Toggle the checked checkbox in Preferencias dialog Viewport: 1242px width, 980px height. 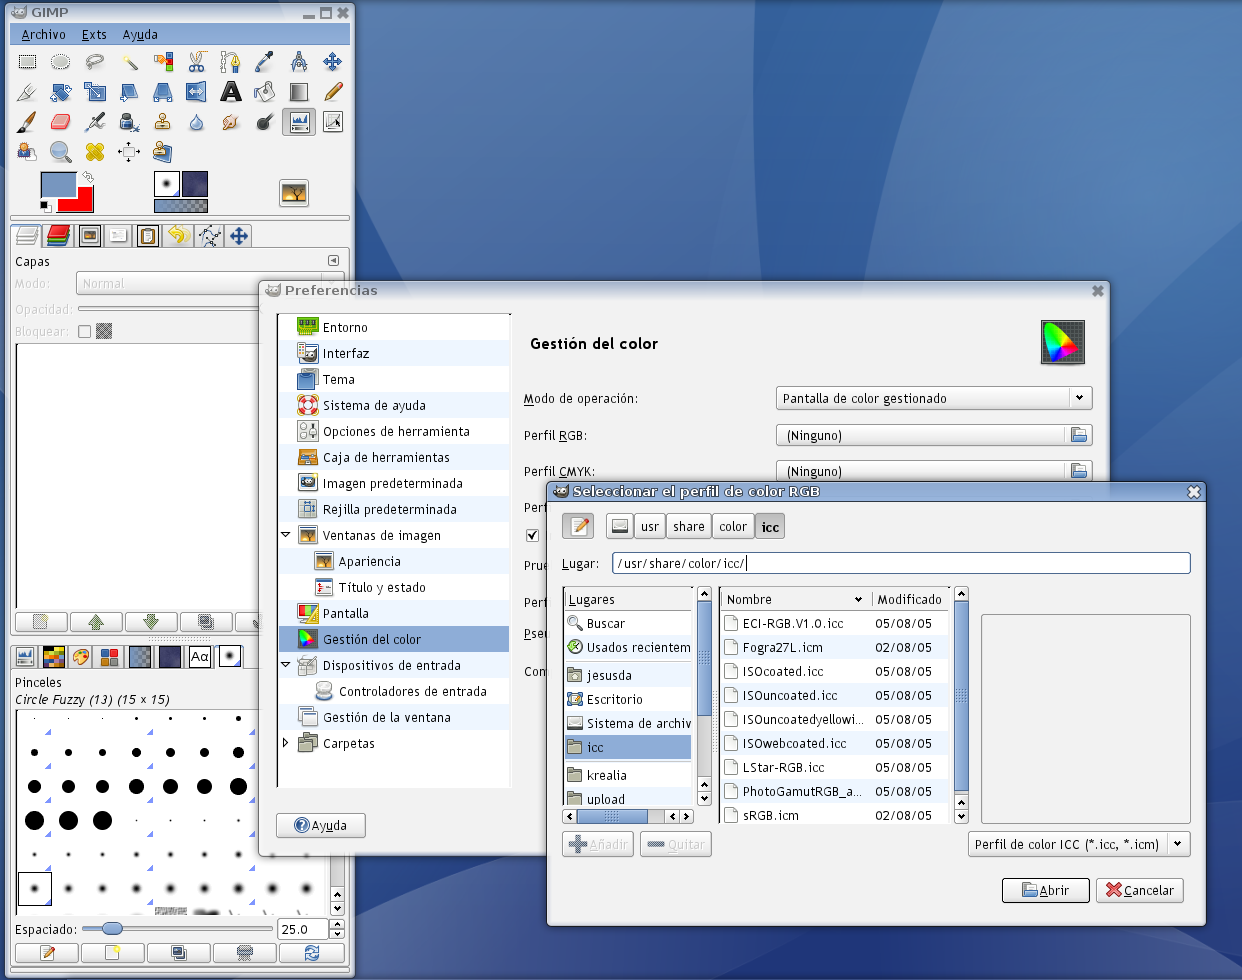tap(532, 535)
